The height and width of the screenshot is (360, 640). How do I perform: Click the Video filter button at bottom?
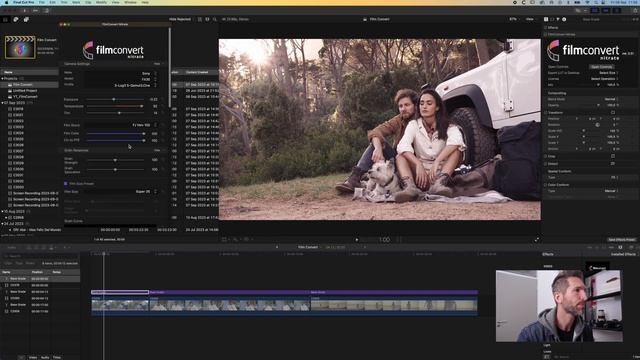point(33,358)
